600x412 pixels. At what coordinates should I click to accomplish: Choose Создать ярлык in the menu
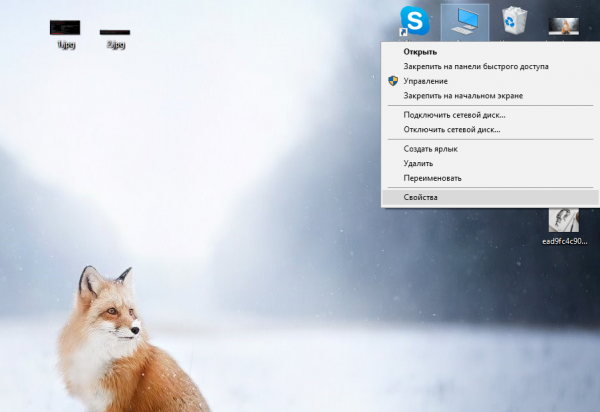pyautogui.click(x=430, y=149)
